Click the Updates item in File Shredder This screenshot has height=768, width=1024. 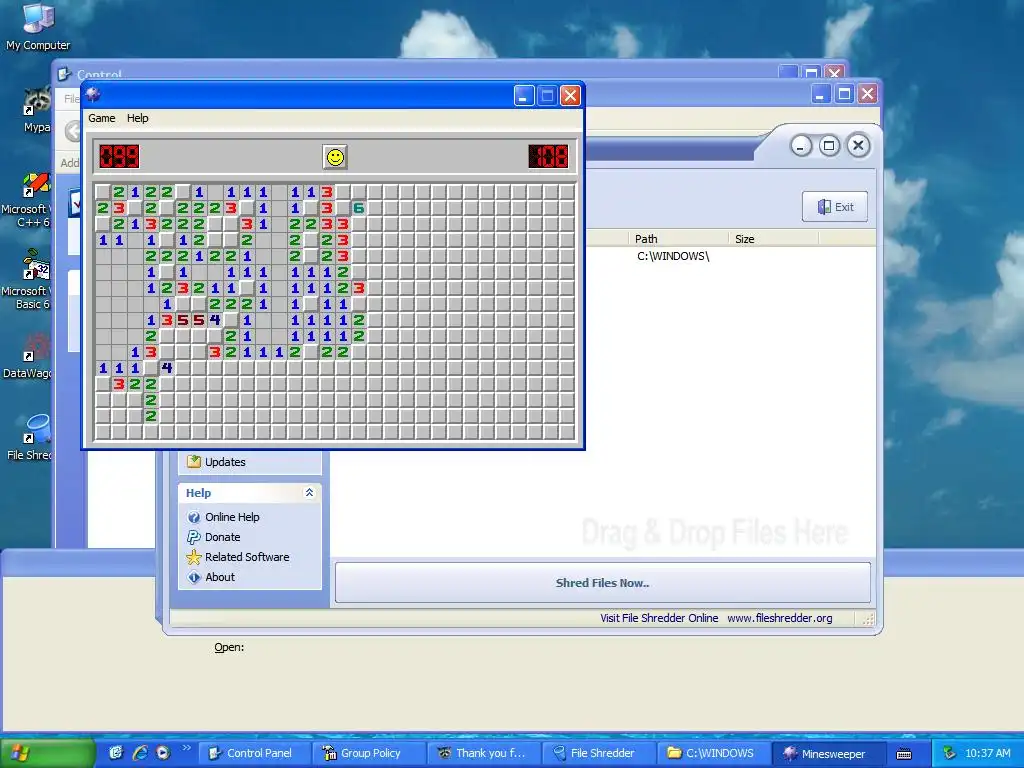tap(225, 462)
